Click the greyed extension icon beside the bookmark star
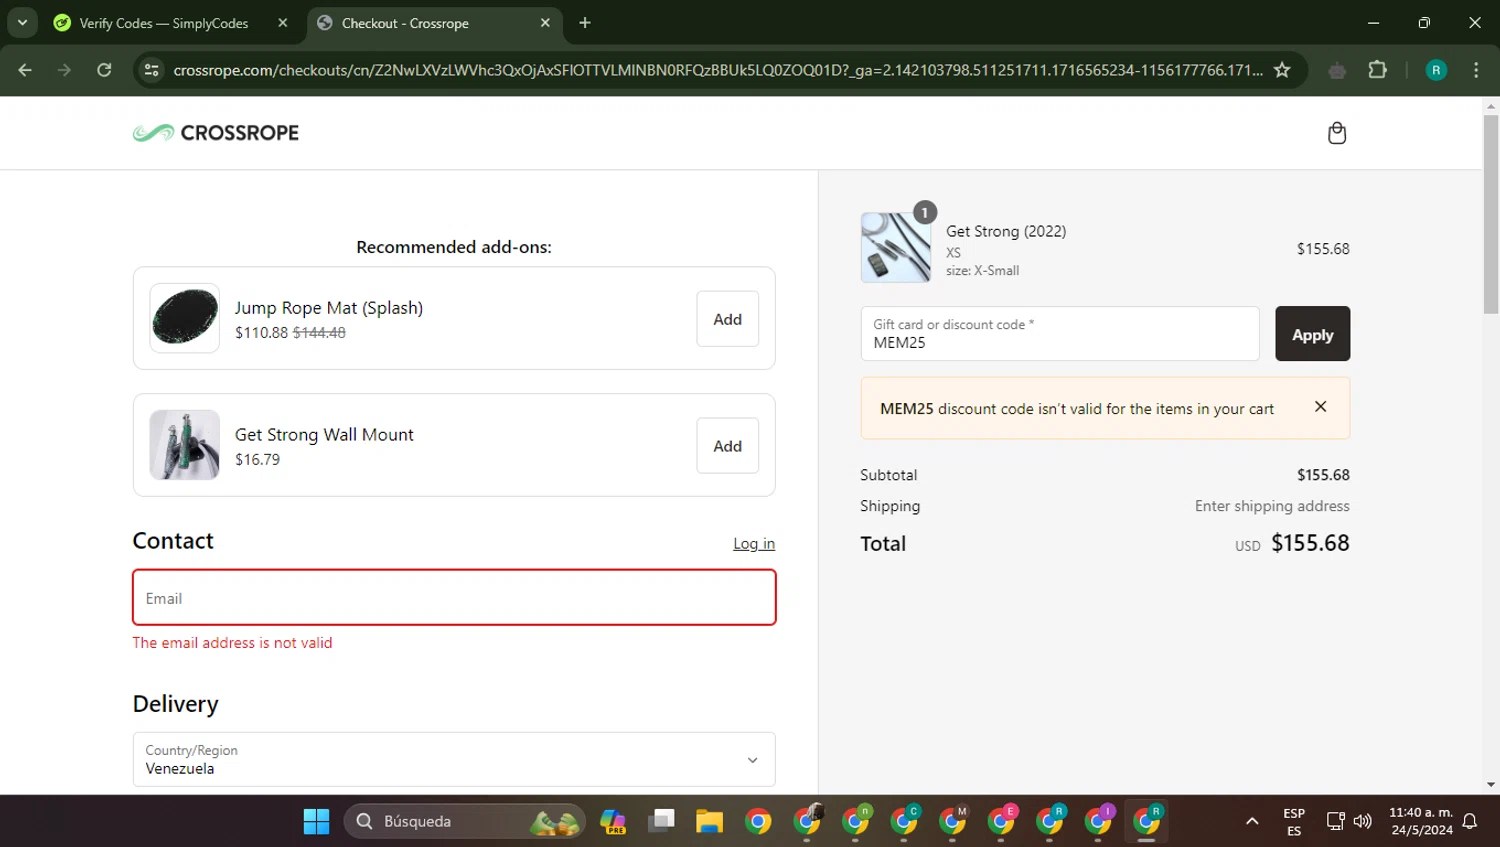 [x=1337, y=70]
